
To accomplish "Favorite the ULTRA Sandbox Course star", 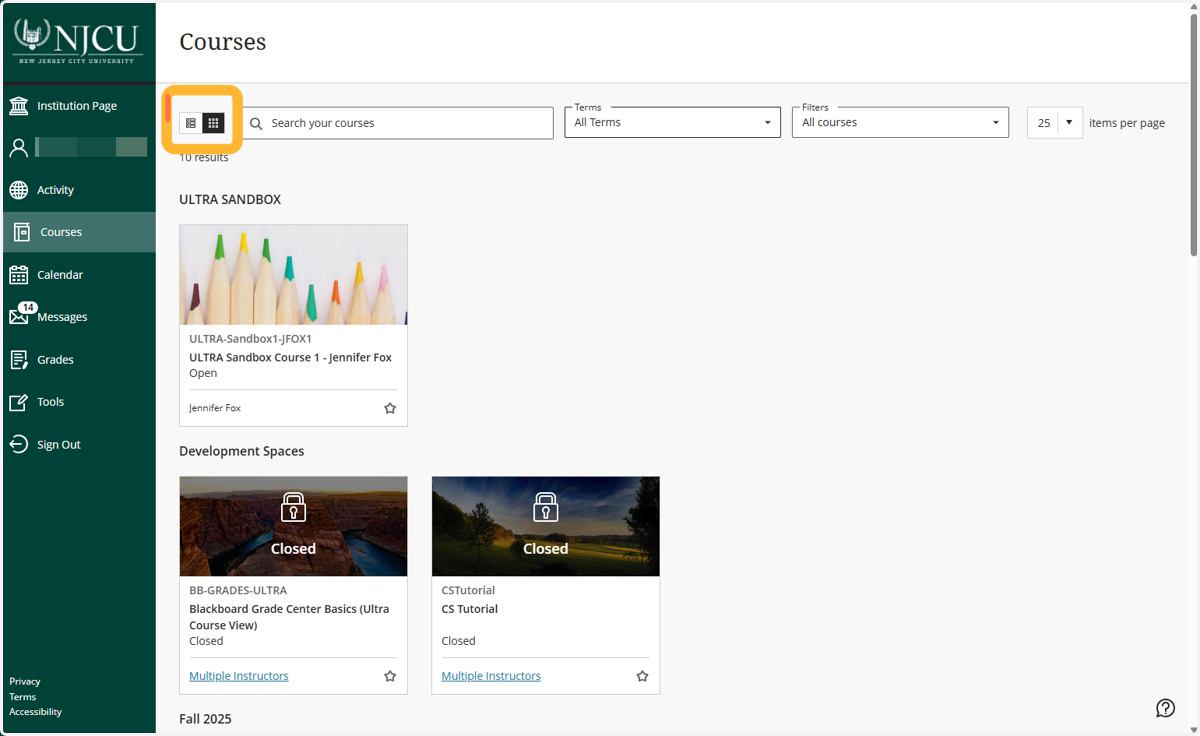I will coord(390,408).
